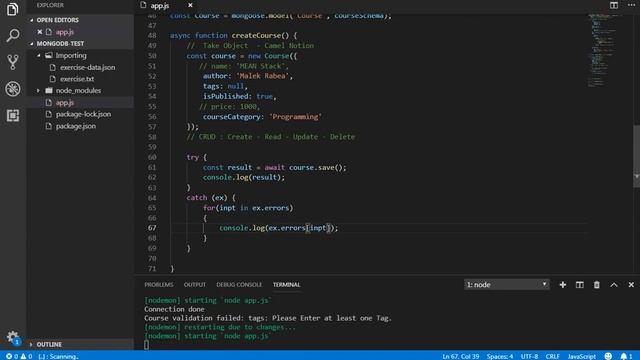This screenshot has height=360, width=640.
Task: Maximize the panel with up chevron
Action: click(x=614, y=284)
